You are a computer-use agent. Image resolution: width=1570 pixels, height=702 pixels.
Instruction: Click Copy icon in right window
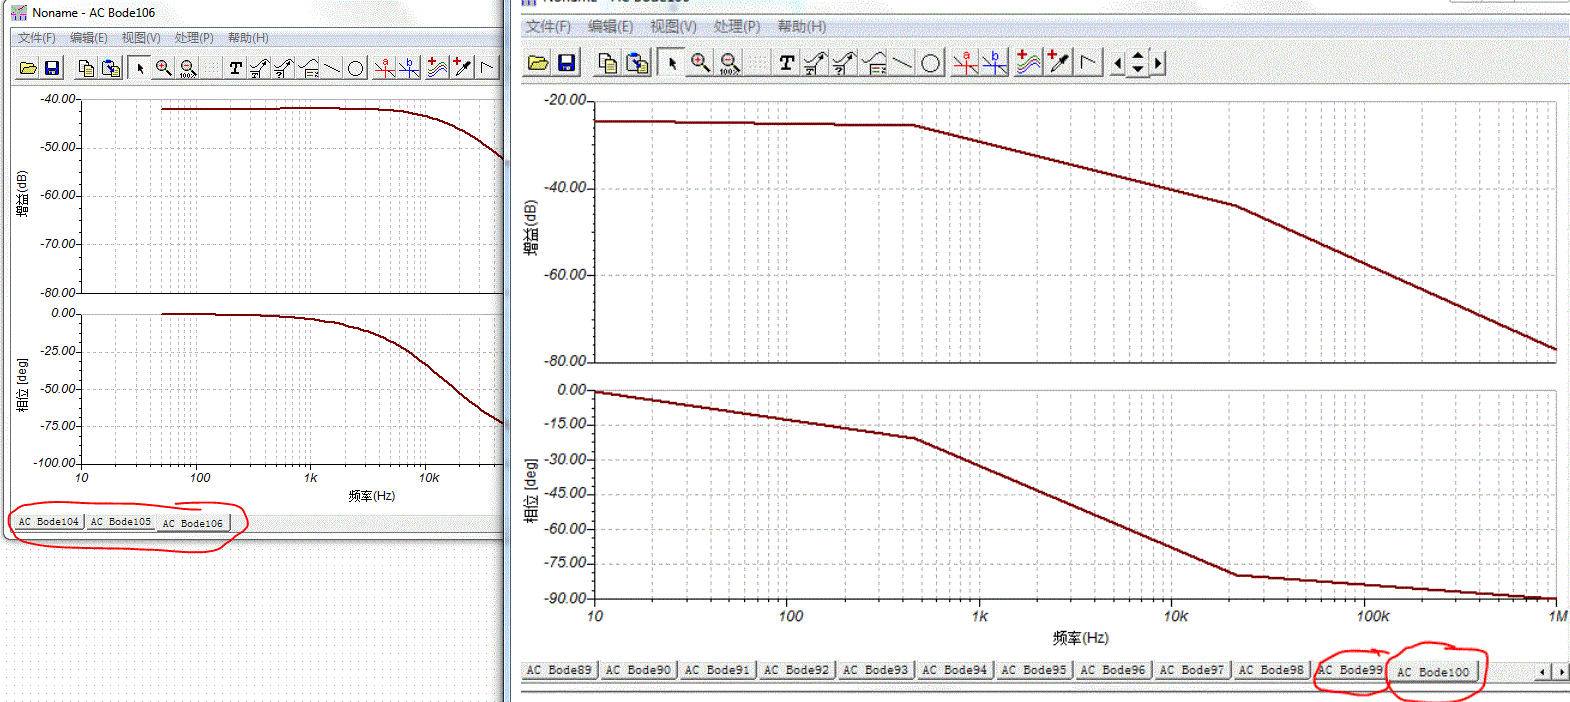[607, 63]
